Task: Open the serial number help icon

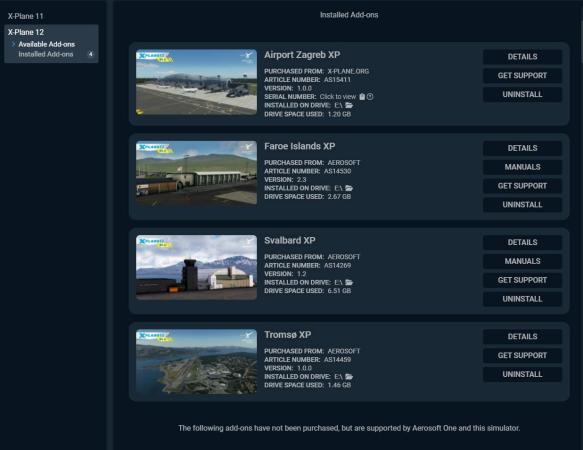Action: [x=370, y=97]
